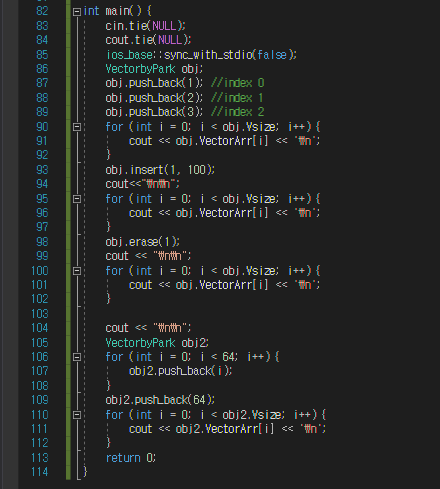Click 'int main() {' function header
The width and height of the screenshot is (440, 489).
(117, 11)
